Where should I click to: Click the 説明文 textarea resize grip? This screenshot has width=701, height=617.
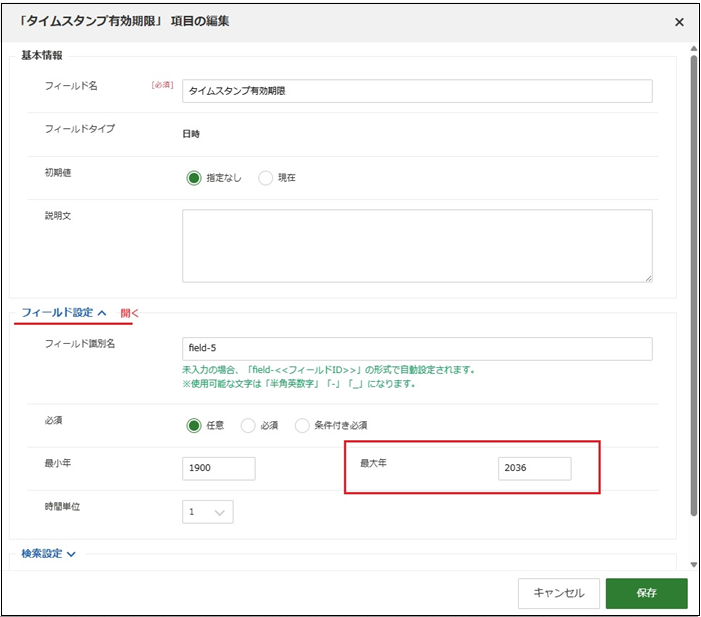(x=648, y=278)
